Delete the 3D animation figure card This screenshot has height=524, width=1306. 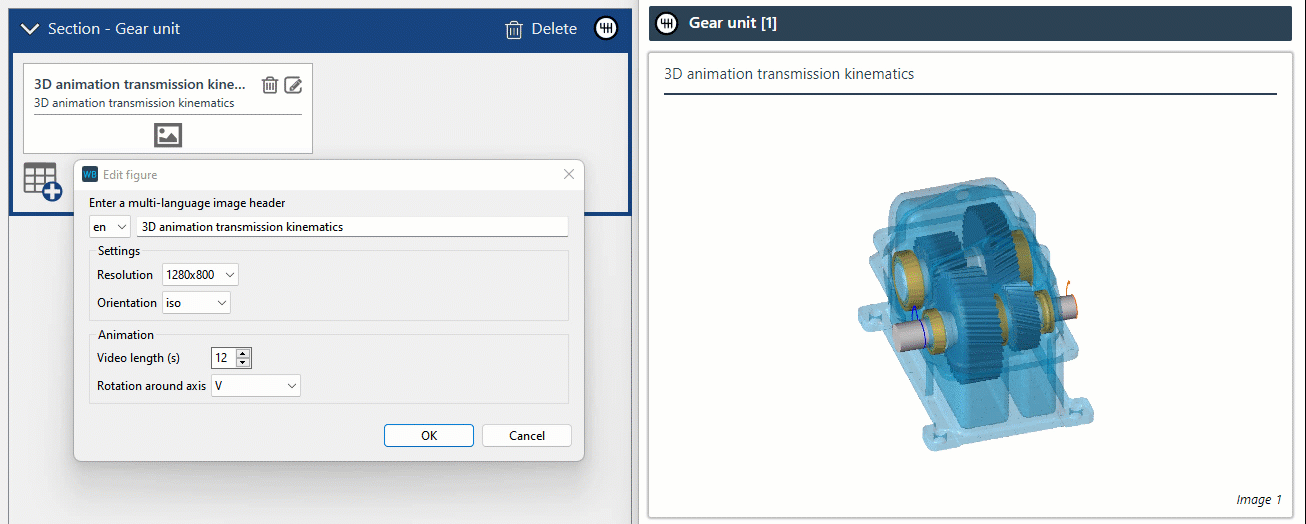click(269, 85)
